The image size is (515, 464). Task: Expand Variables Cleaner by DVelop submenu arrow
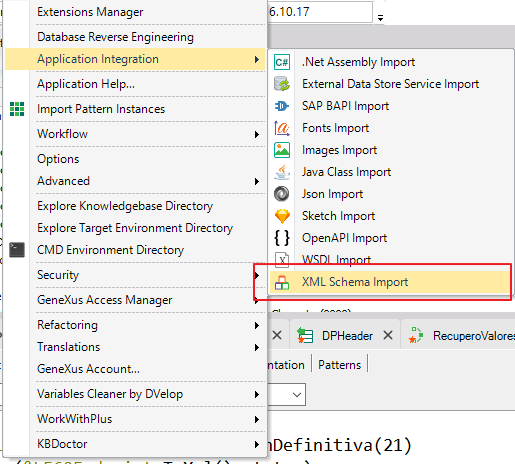[x=257, y=394]
